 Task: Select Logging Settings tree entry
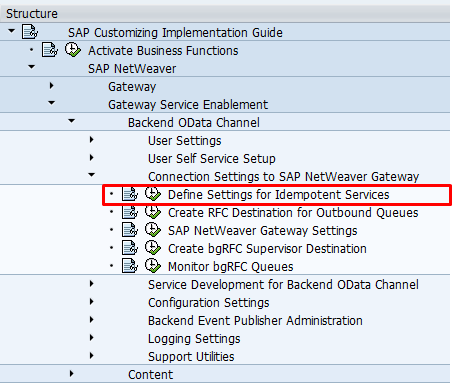click(x=194, y=339)
